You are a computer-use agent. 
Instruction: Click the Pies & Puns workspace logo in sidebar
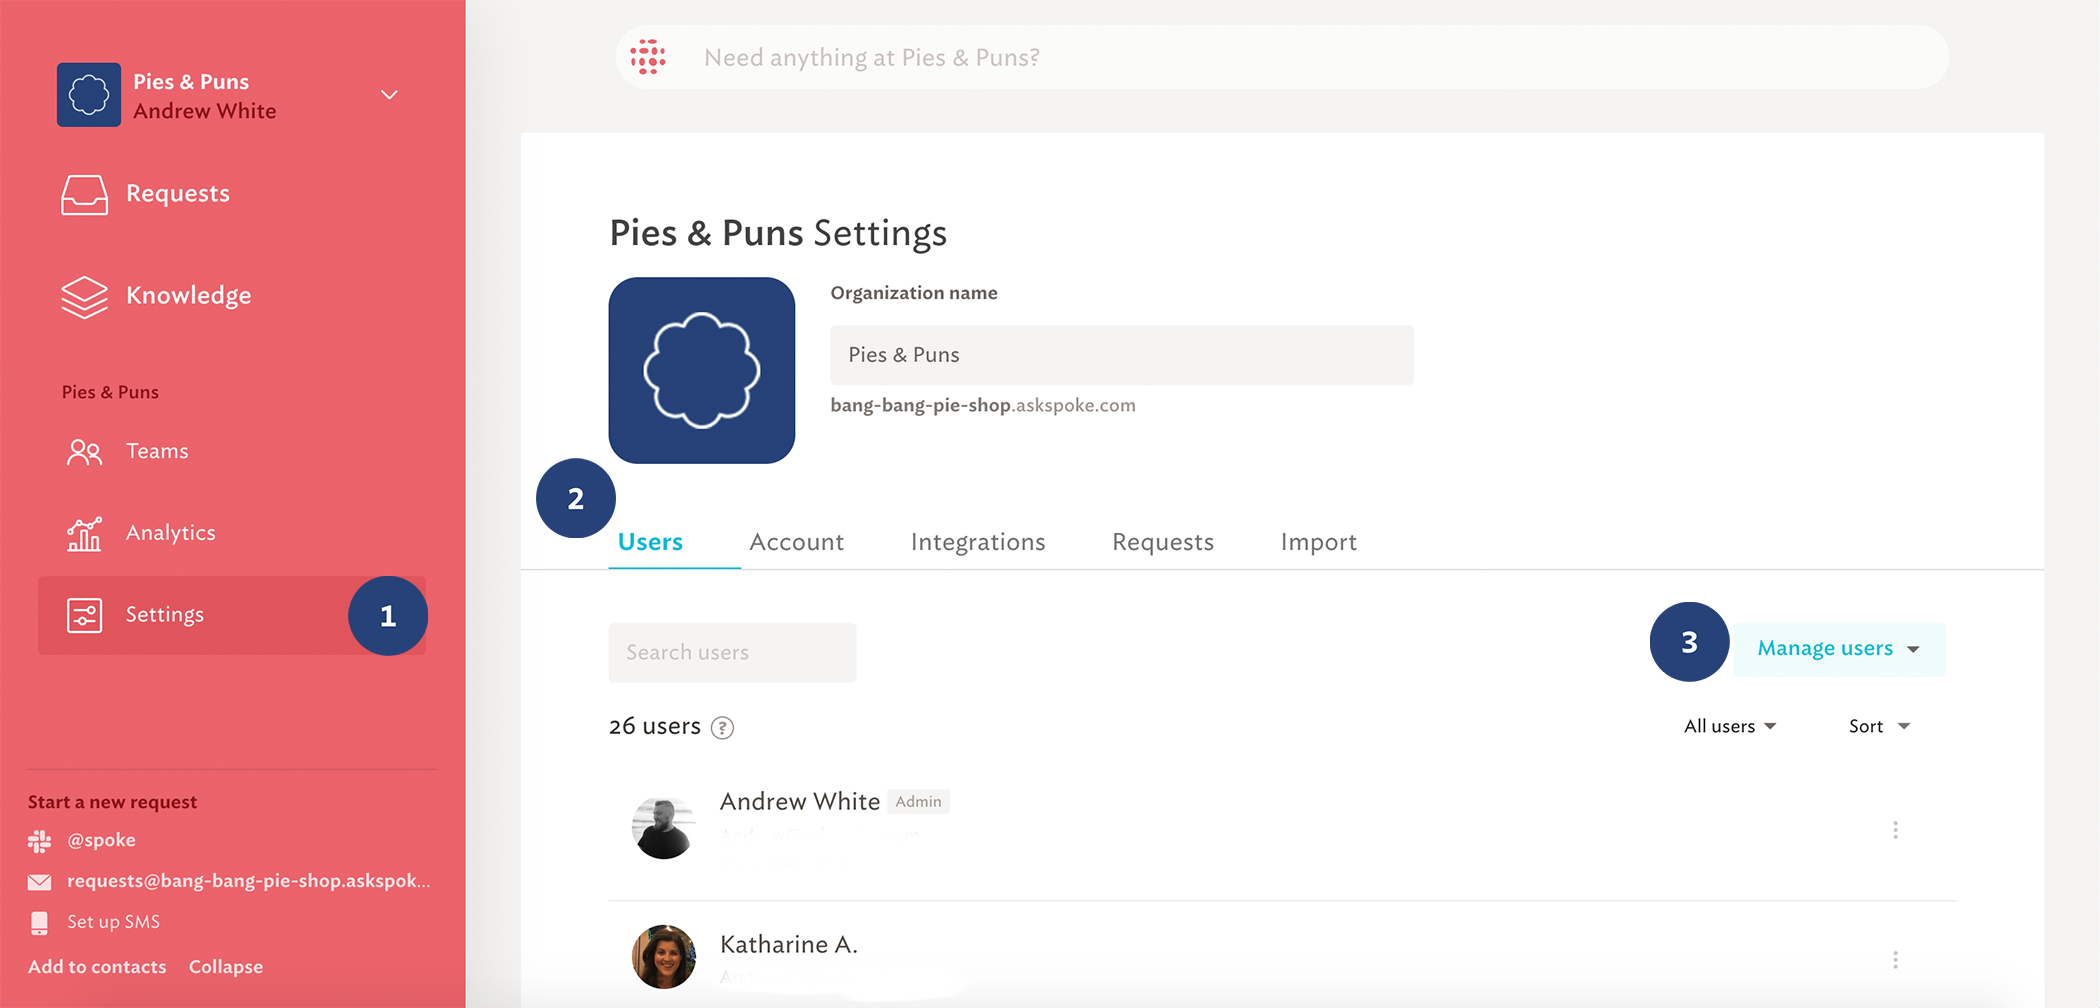89,95
